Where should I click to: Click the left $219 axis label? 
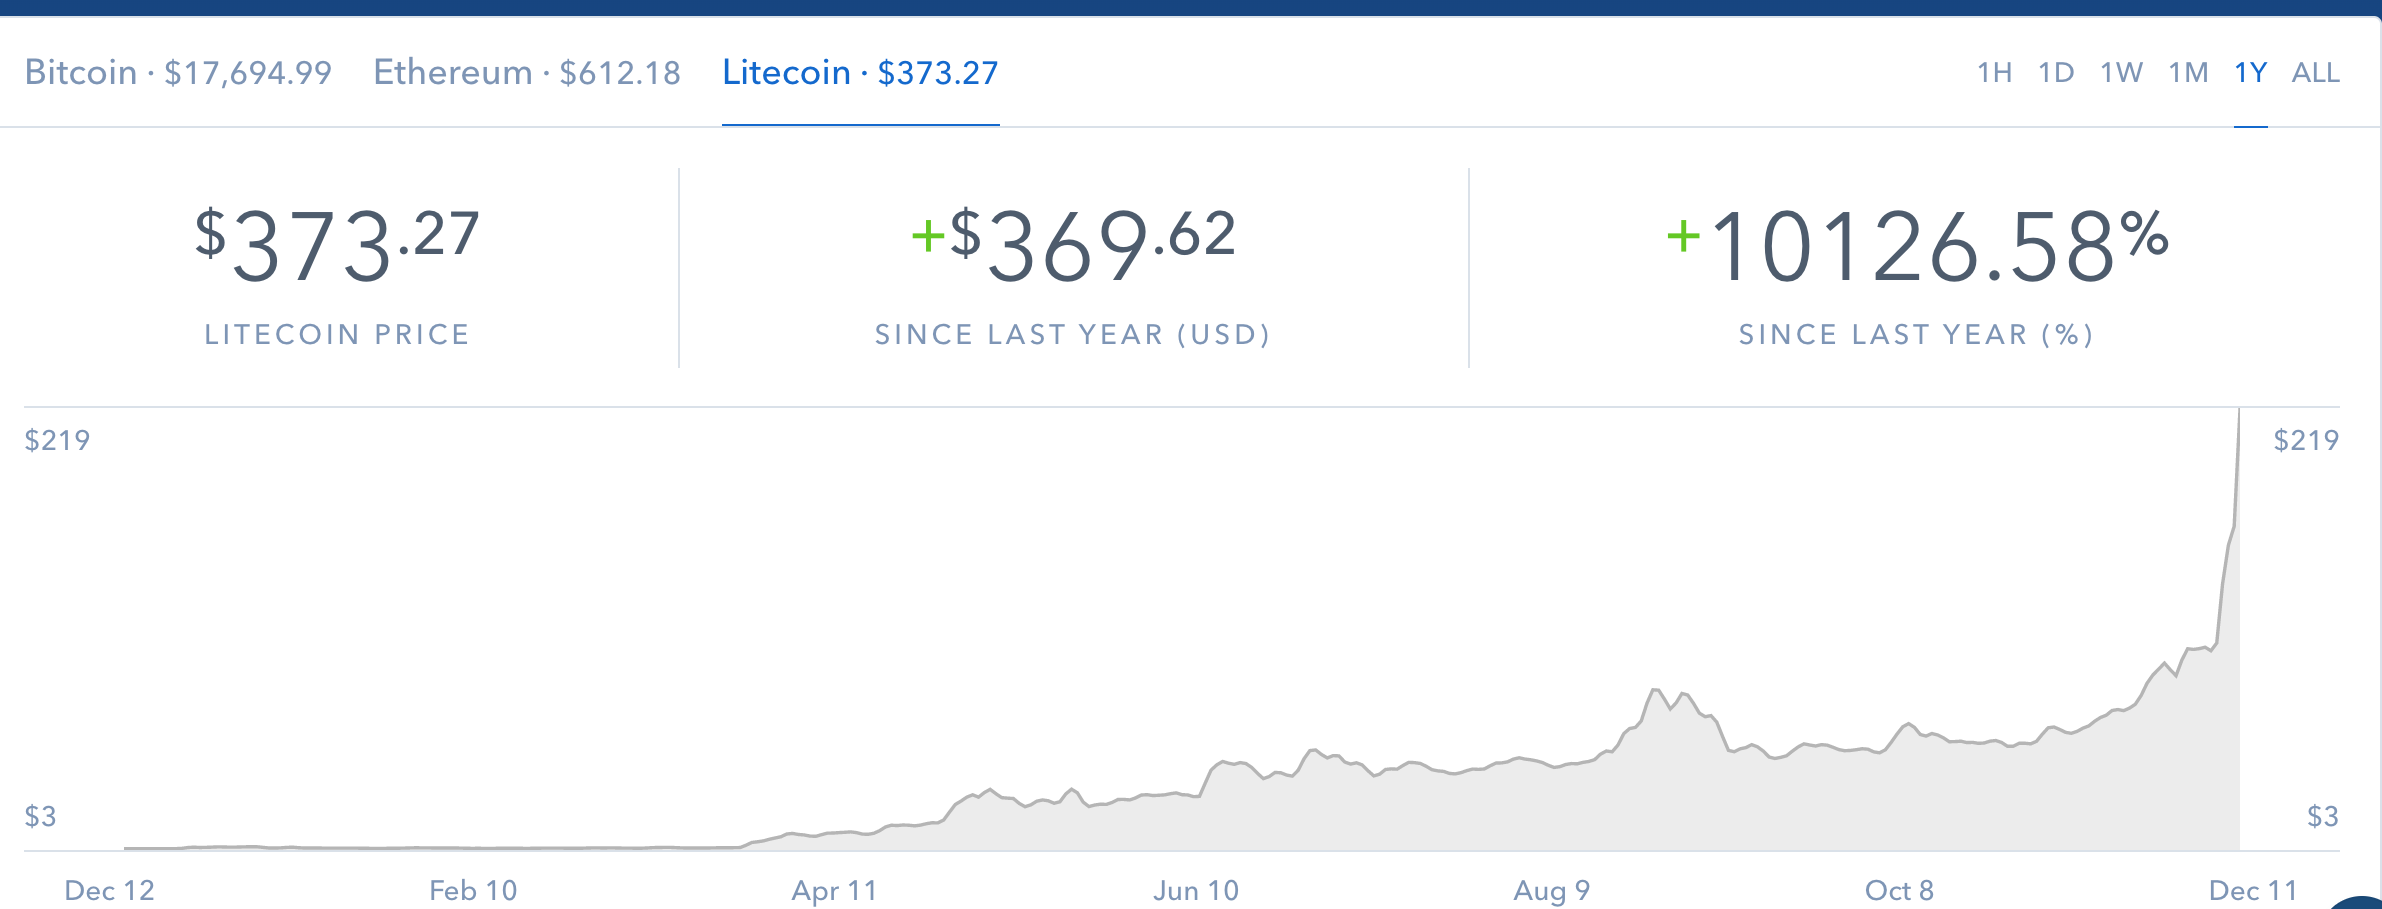point(57,440)
